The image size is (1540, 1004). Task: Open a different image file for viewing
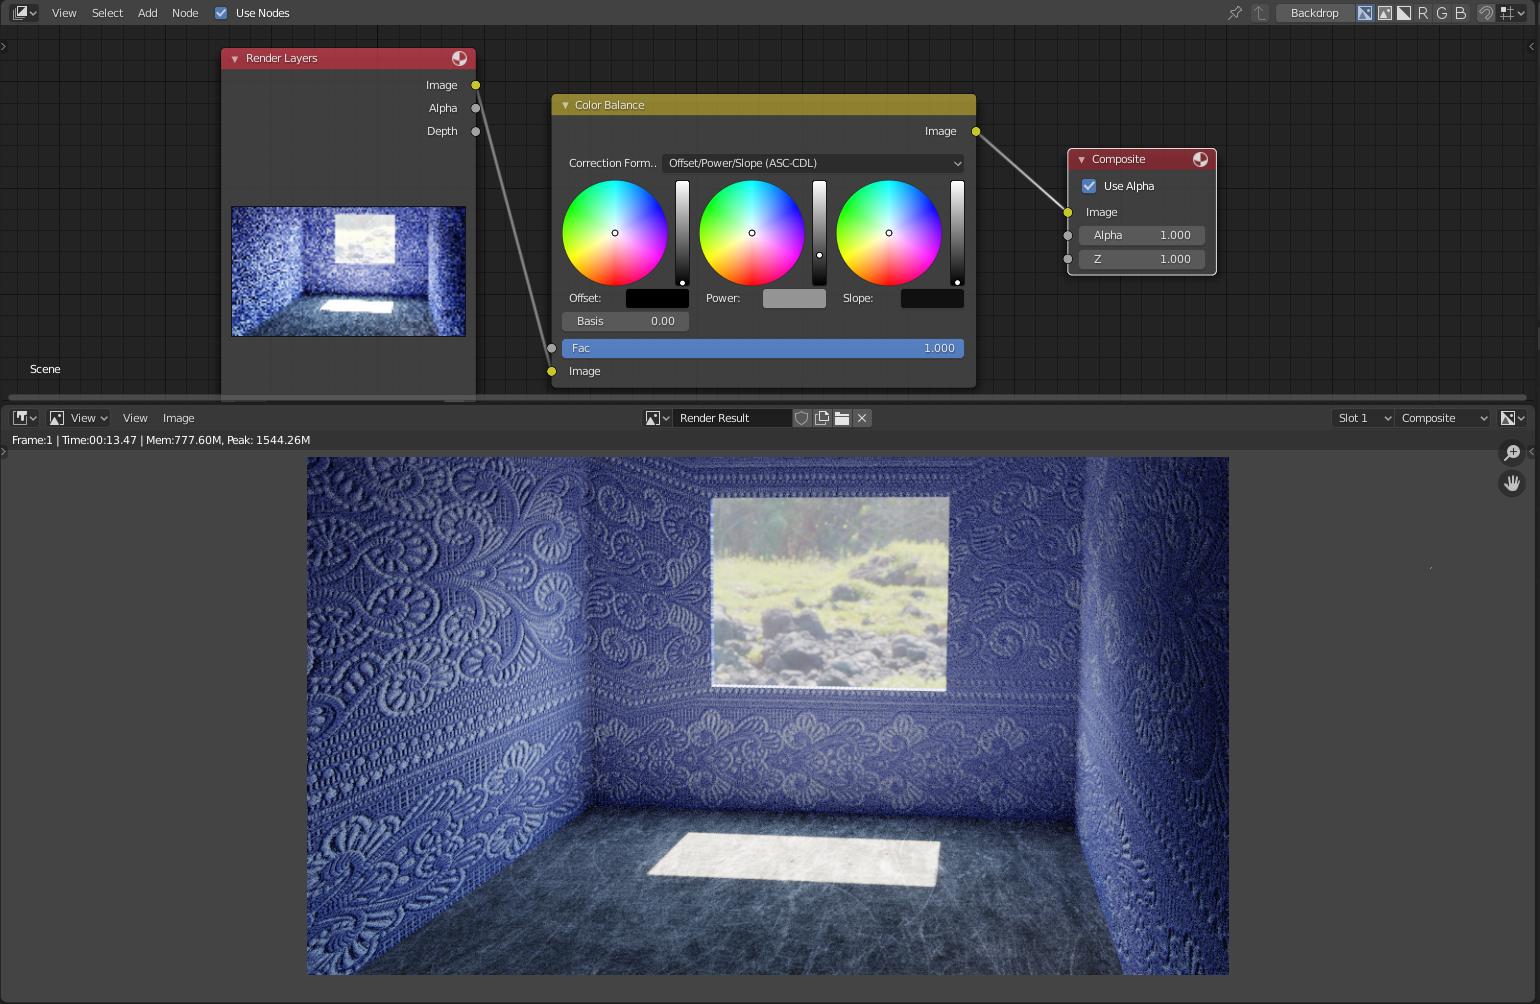[x=842, y=418]
